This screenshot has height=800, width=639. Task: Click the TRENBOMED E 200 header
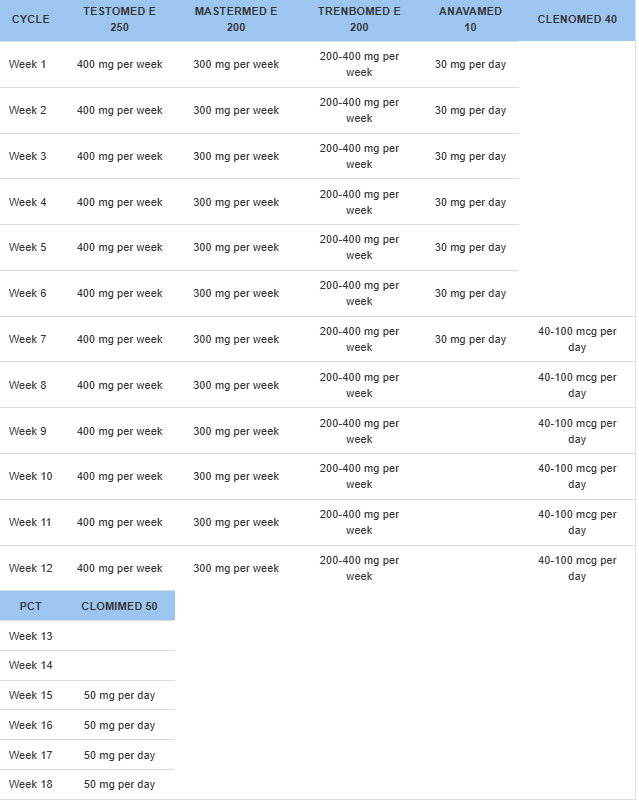(359, 19)
